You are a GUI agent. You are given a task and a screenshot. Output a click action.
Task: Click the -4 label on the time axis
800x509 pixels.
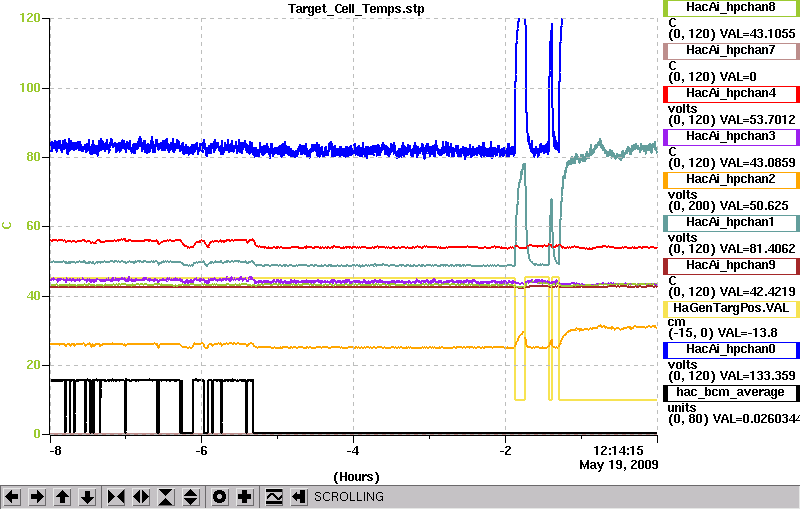click(353, 451)
